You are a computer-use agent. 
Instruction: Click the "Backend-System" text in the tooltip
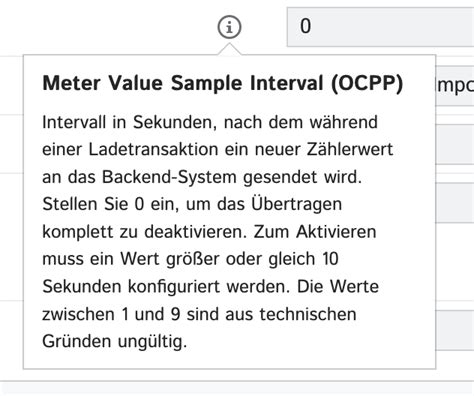(x=169, y=177)
